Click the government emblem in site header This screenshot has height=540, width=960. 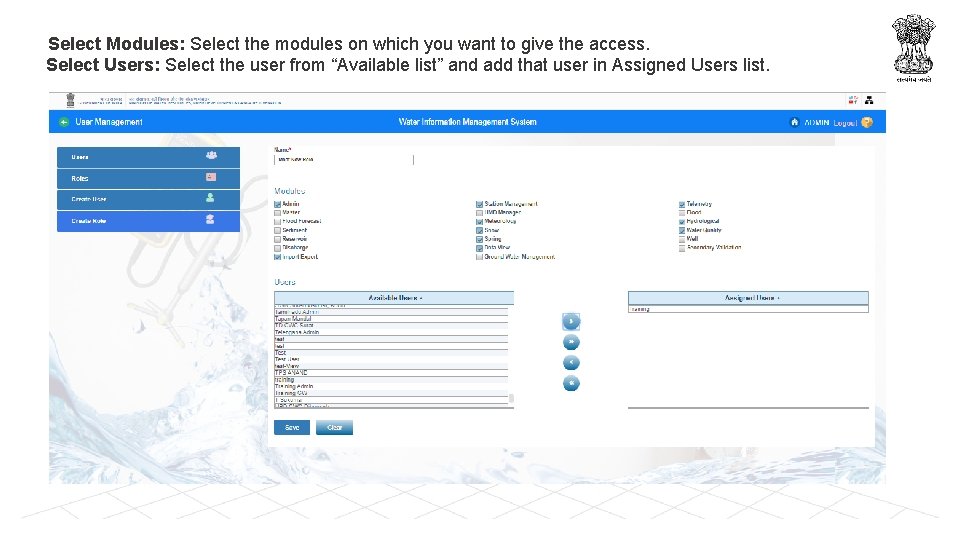click(70, 100)
